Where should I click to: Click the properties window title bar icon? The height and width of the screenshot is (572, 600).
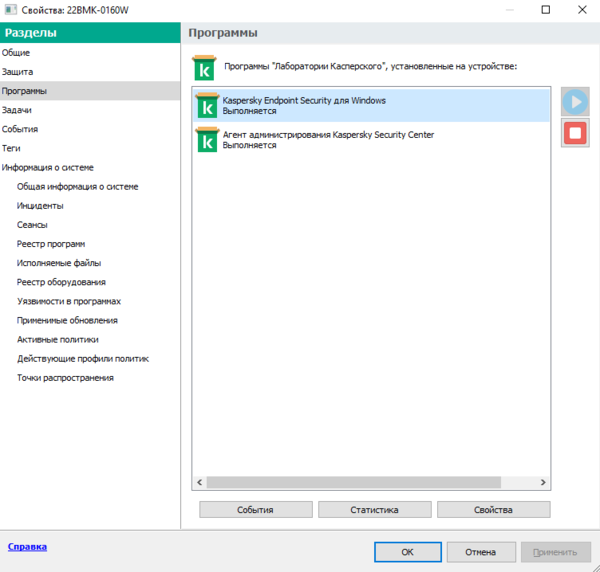[x=10, y=10]
